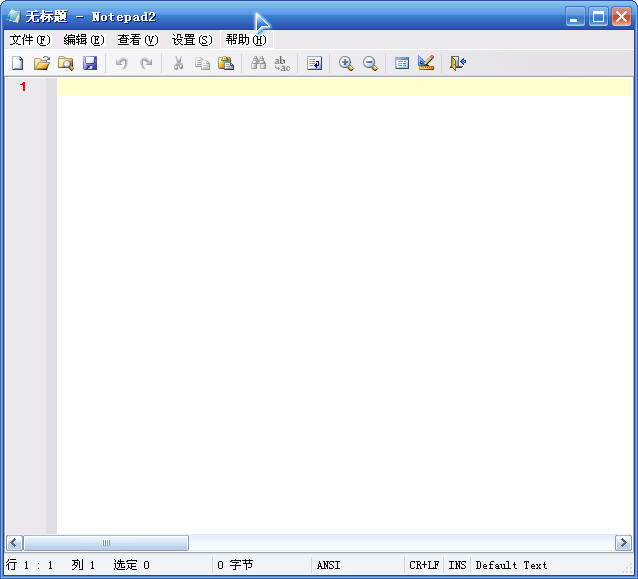Expand the 查看(V) menu
Screen dimensions: 638x579
137,40
